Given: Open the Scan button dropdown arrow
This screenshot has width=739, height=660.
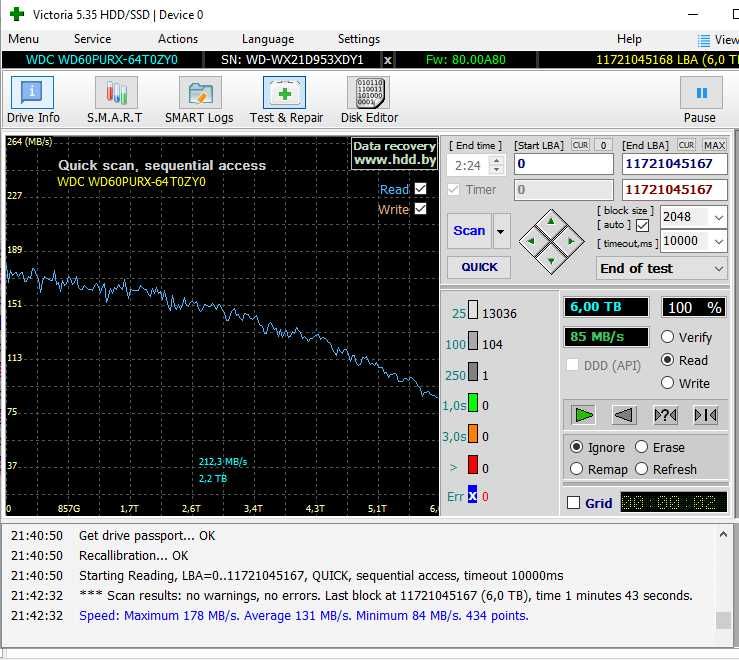Looking at the screenshot, I should point(501,231).
